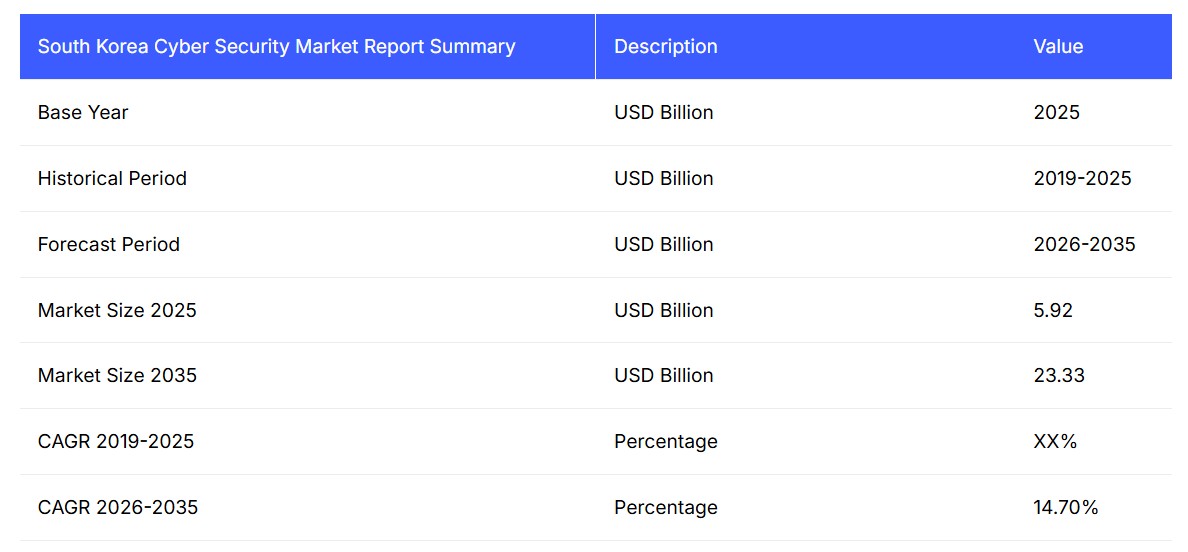This screenshot has height=552, width=1188.
Task: Click the 5.92 market size value
Action: point(1052,311)
